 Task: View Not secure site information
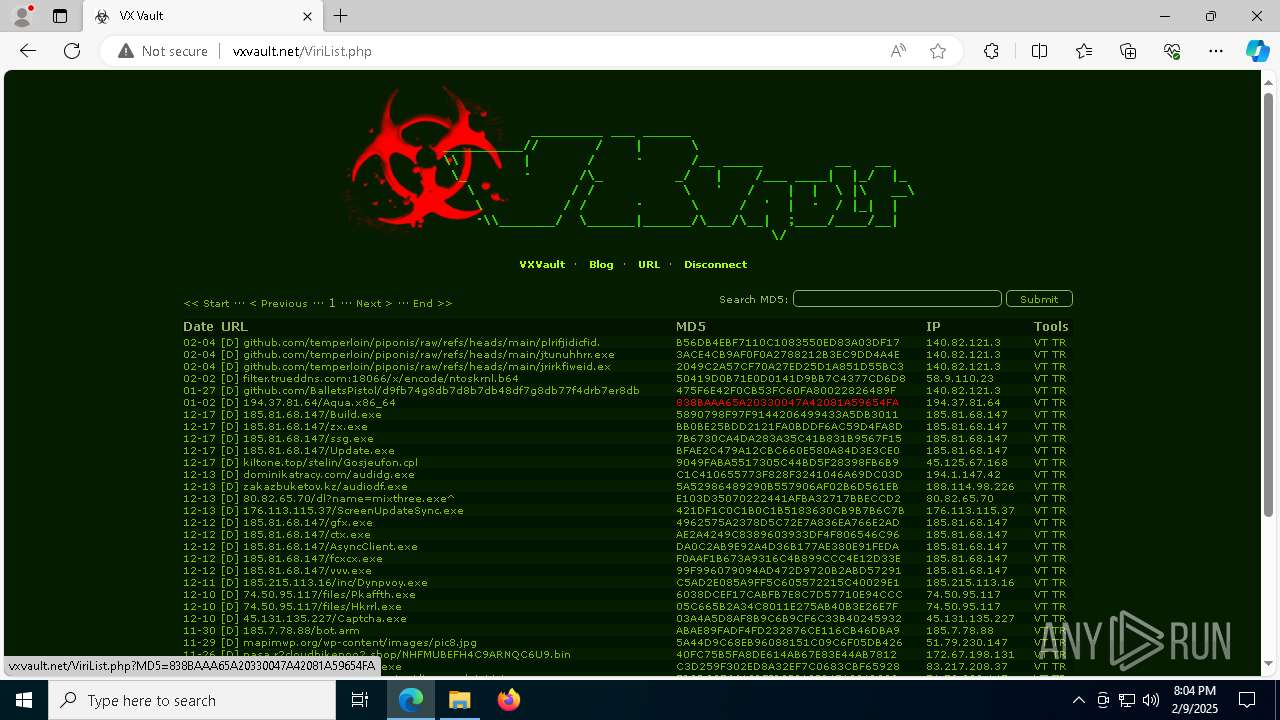click(x=163, y=51)
